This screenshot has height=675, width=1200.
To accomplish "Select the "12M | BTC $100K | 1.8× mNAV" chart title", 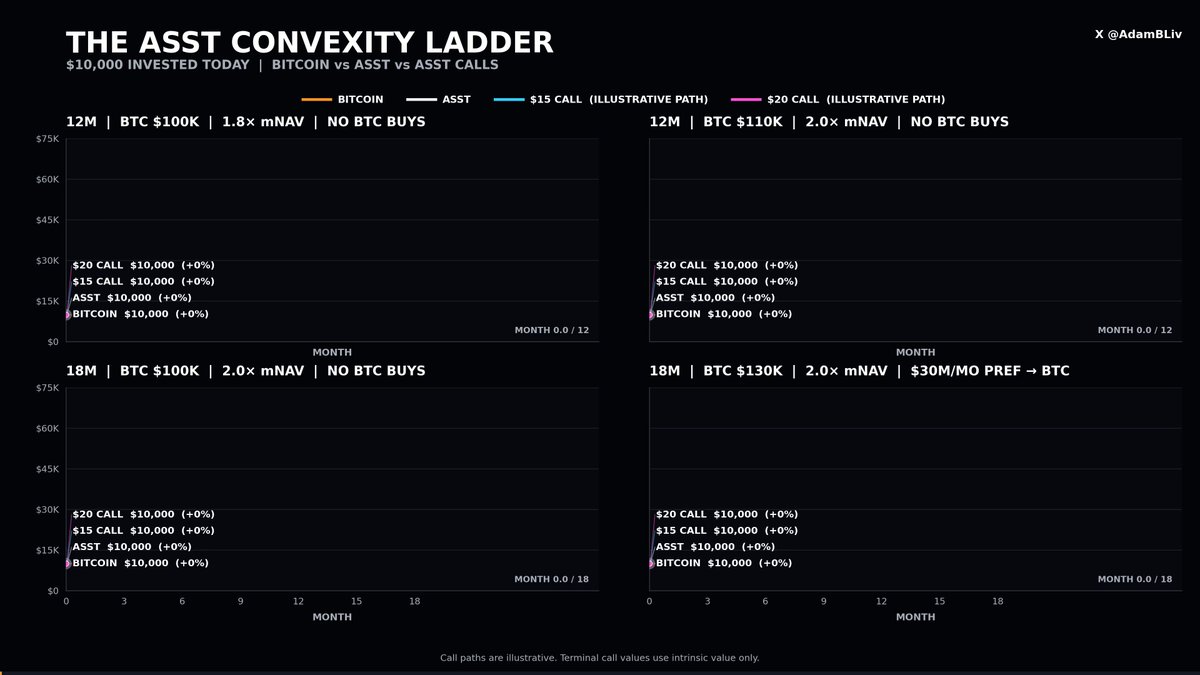I will click(x=246, y=122).
